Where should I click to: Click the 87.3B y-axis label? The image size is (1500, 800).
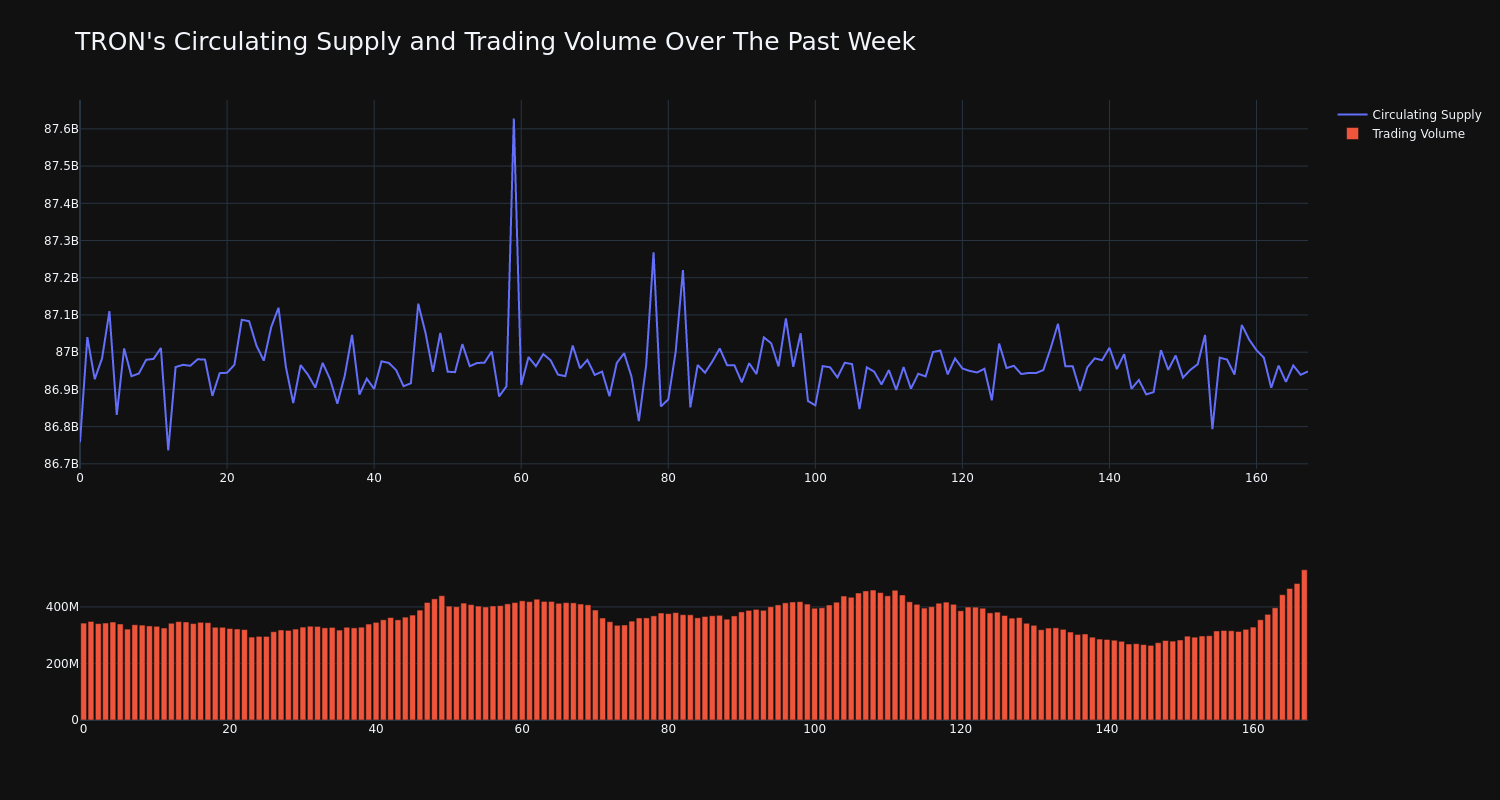coord(61,241)
